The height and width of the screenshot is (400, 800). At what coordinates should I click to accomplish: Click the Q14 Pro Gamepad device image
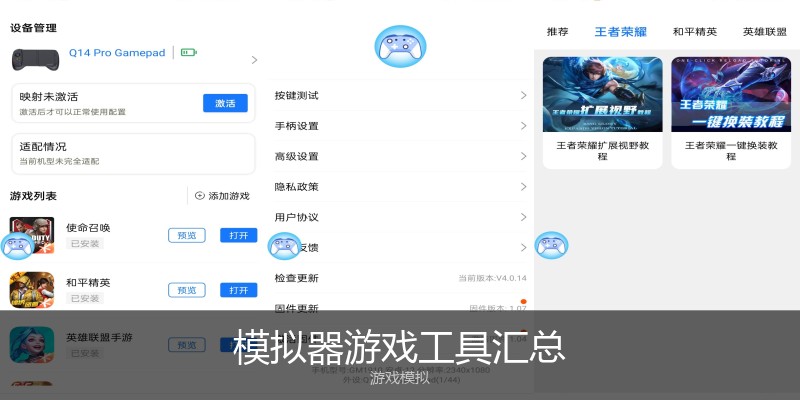[35, 59]
